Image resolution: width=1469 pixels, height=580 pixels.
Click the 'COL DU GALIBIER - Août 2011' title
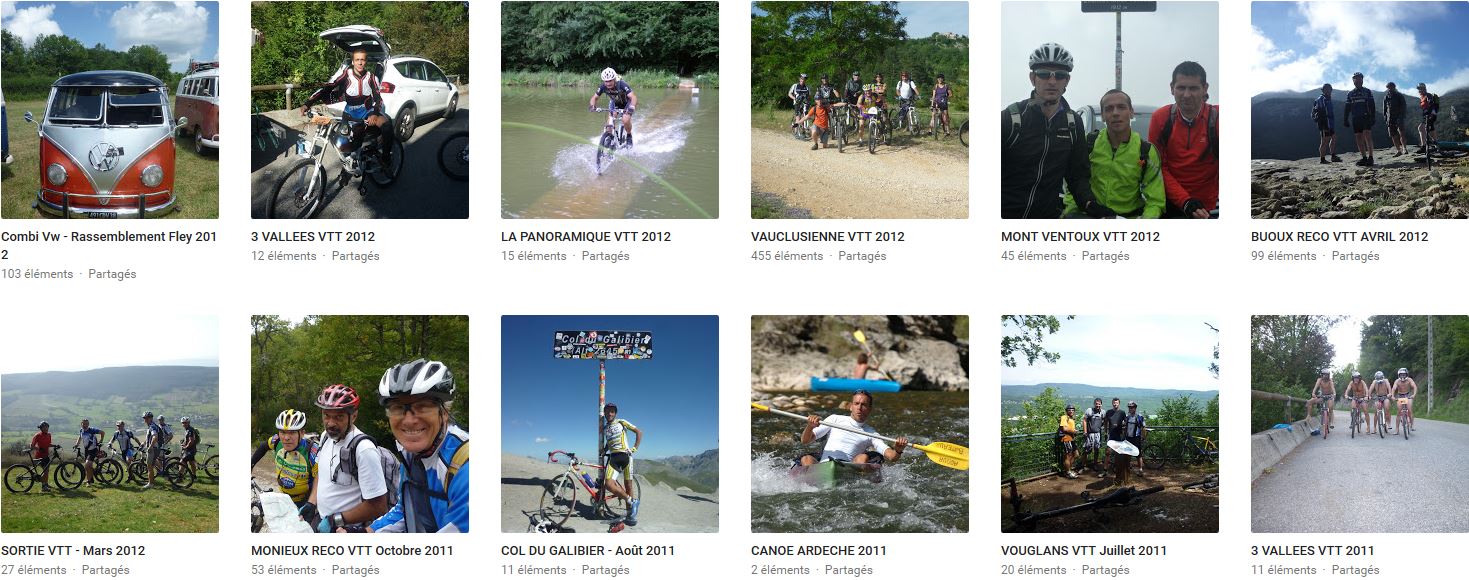coord(588,551)
